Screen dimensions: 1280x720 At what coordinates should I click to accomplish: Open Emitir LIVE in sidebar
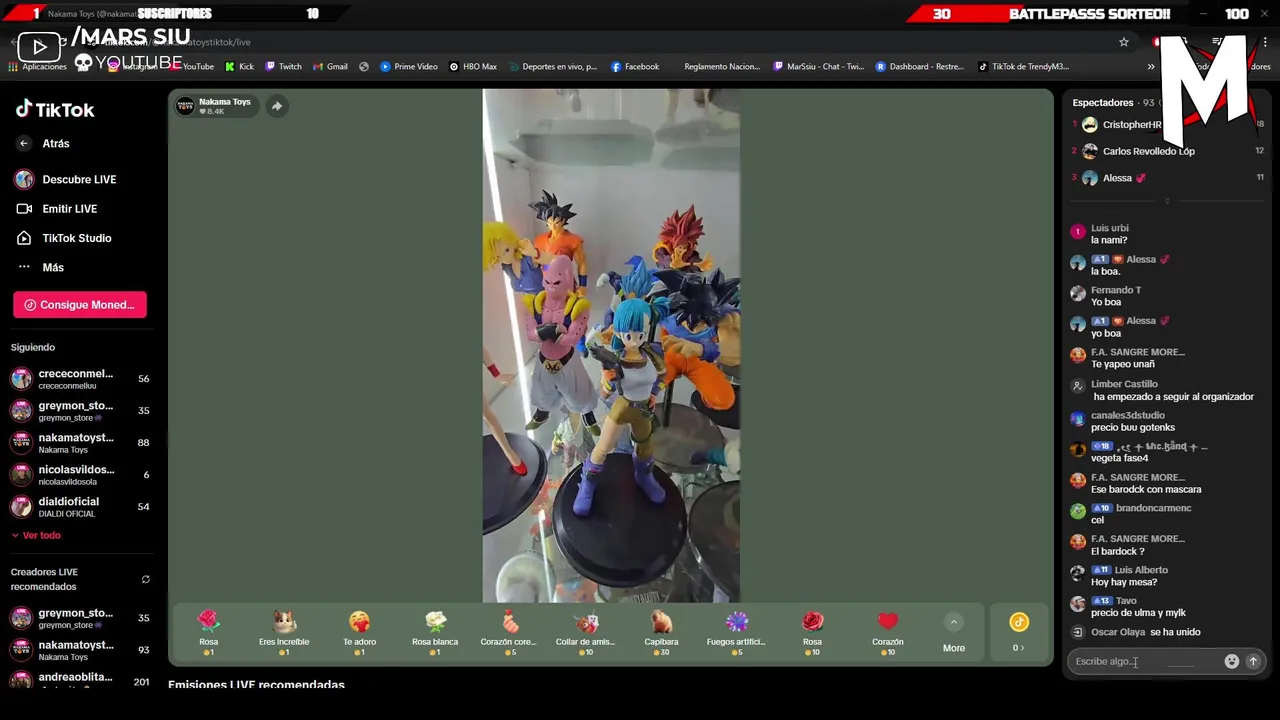[57, 209]
